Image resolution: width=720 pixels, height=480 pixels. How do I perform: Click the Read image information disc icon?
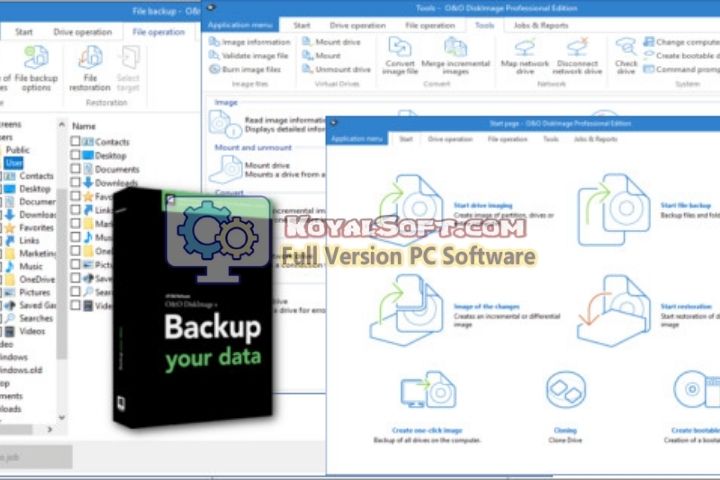point(225,124)
